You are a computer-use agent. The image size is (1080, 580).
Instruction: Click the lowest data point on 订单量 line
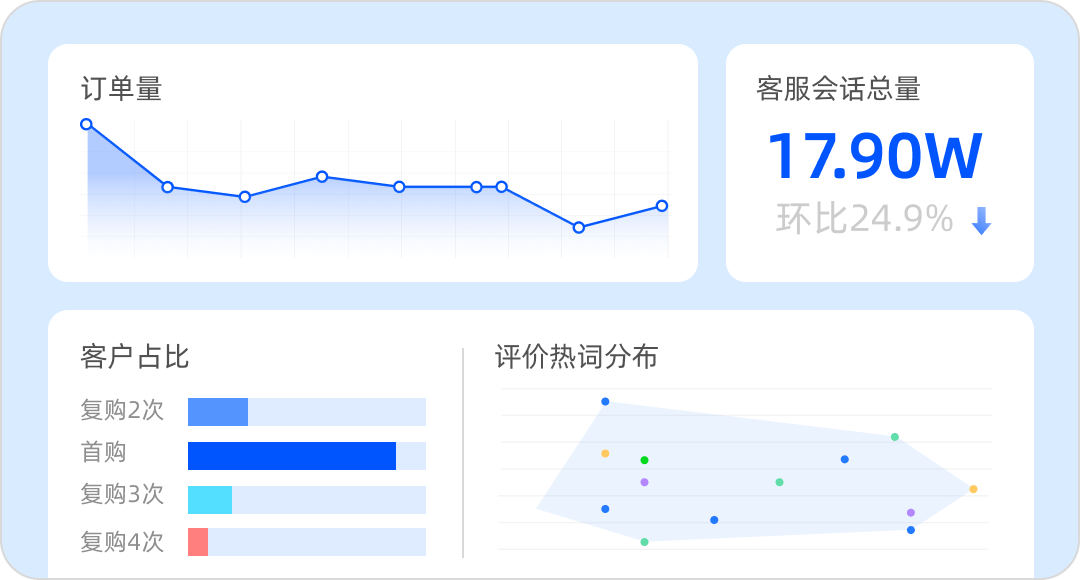579,227
